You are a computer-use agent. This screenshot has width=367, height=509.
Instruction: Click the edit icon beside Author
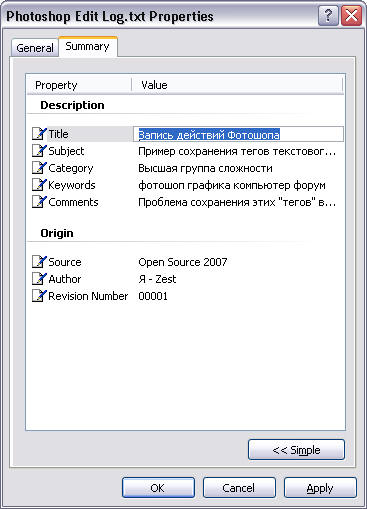point(39,279)
